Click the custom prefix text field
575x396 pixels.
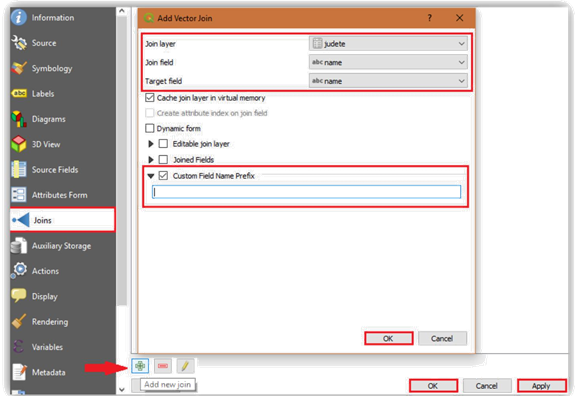tap(307, 192)
